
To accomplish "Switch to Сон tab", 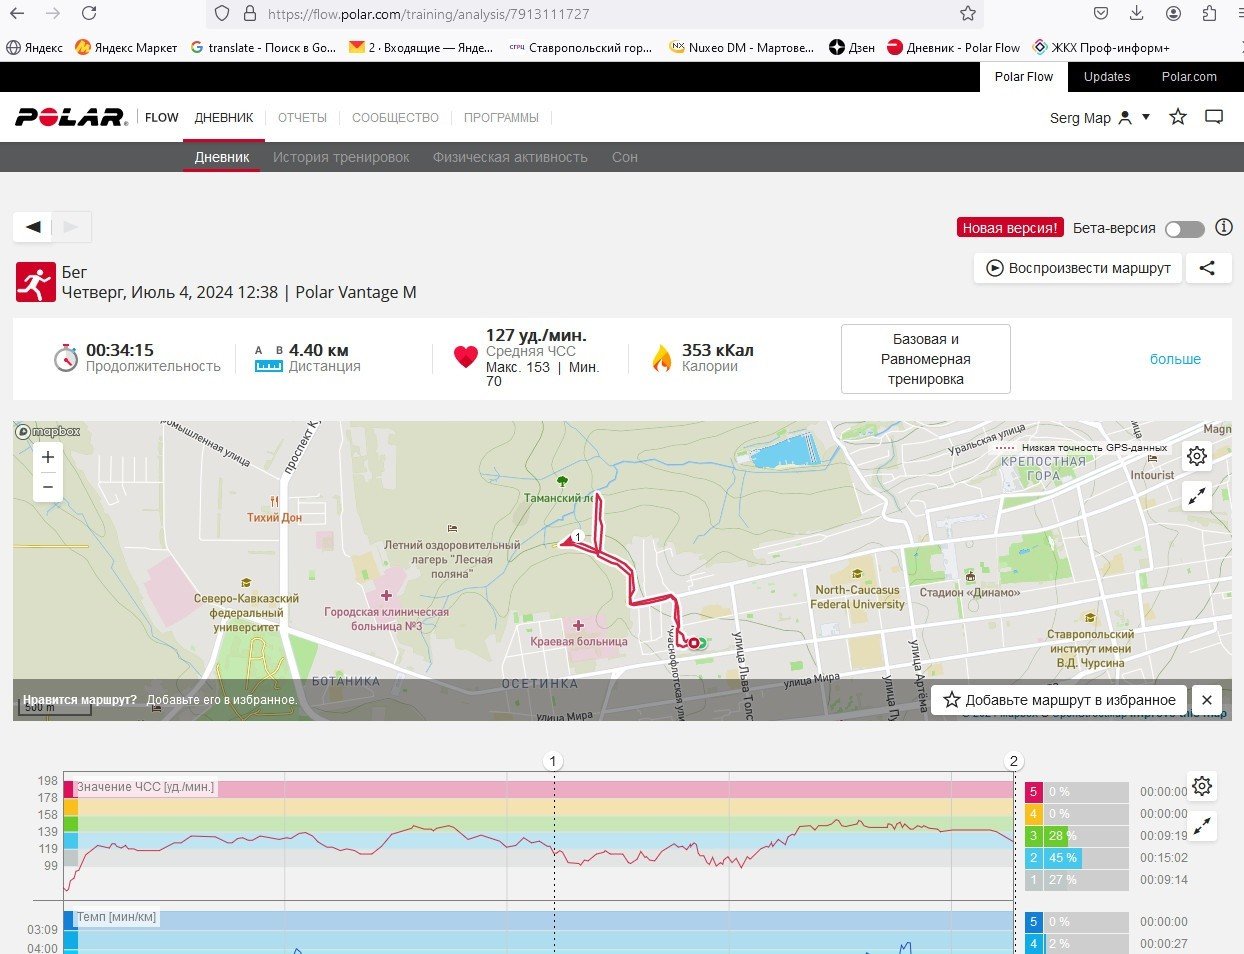I will (625, 157).
